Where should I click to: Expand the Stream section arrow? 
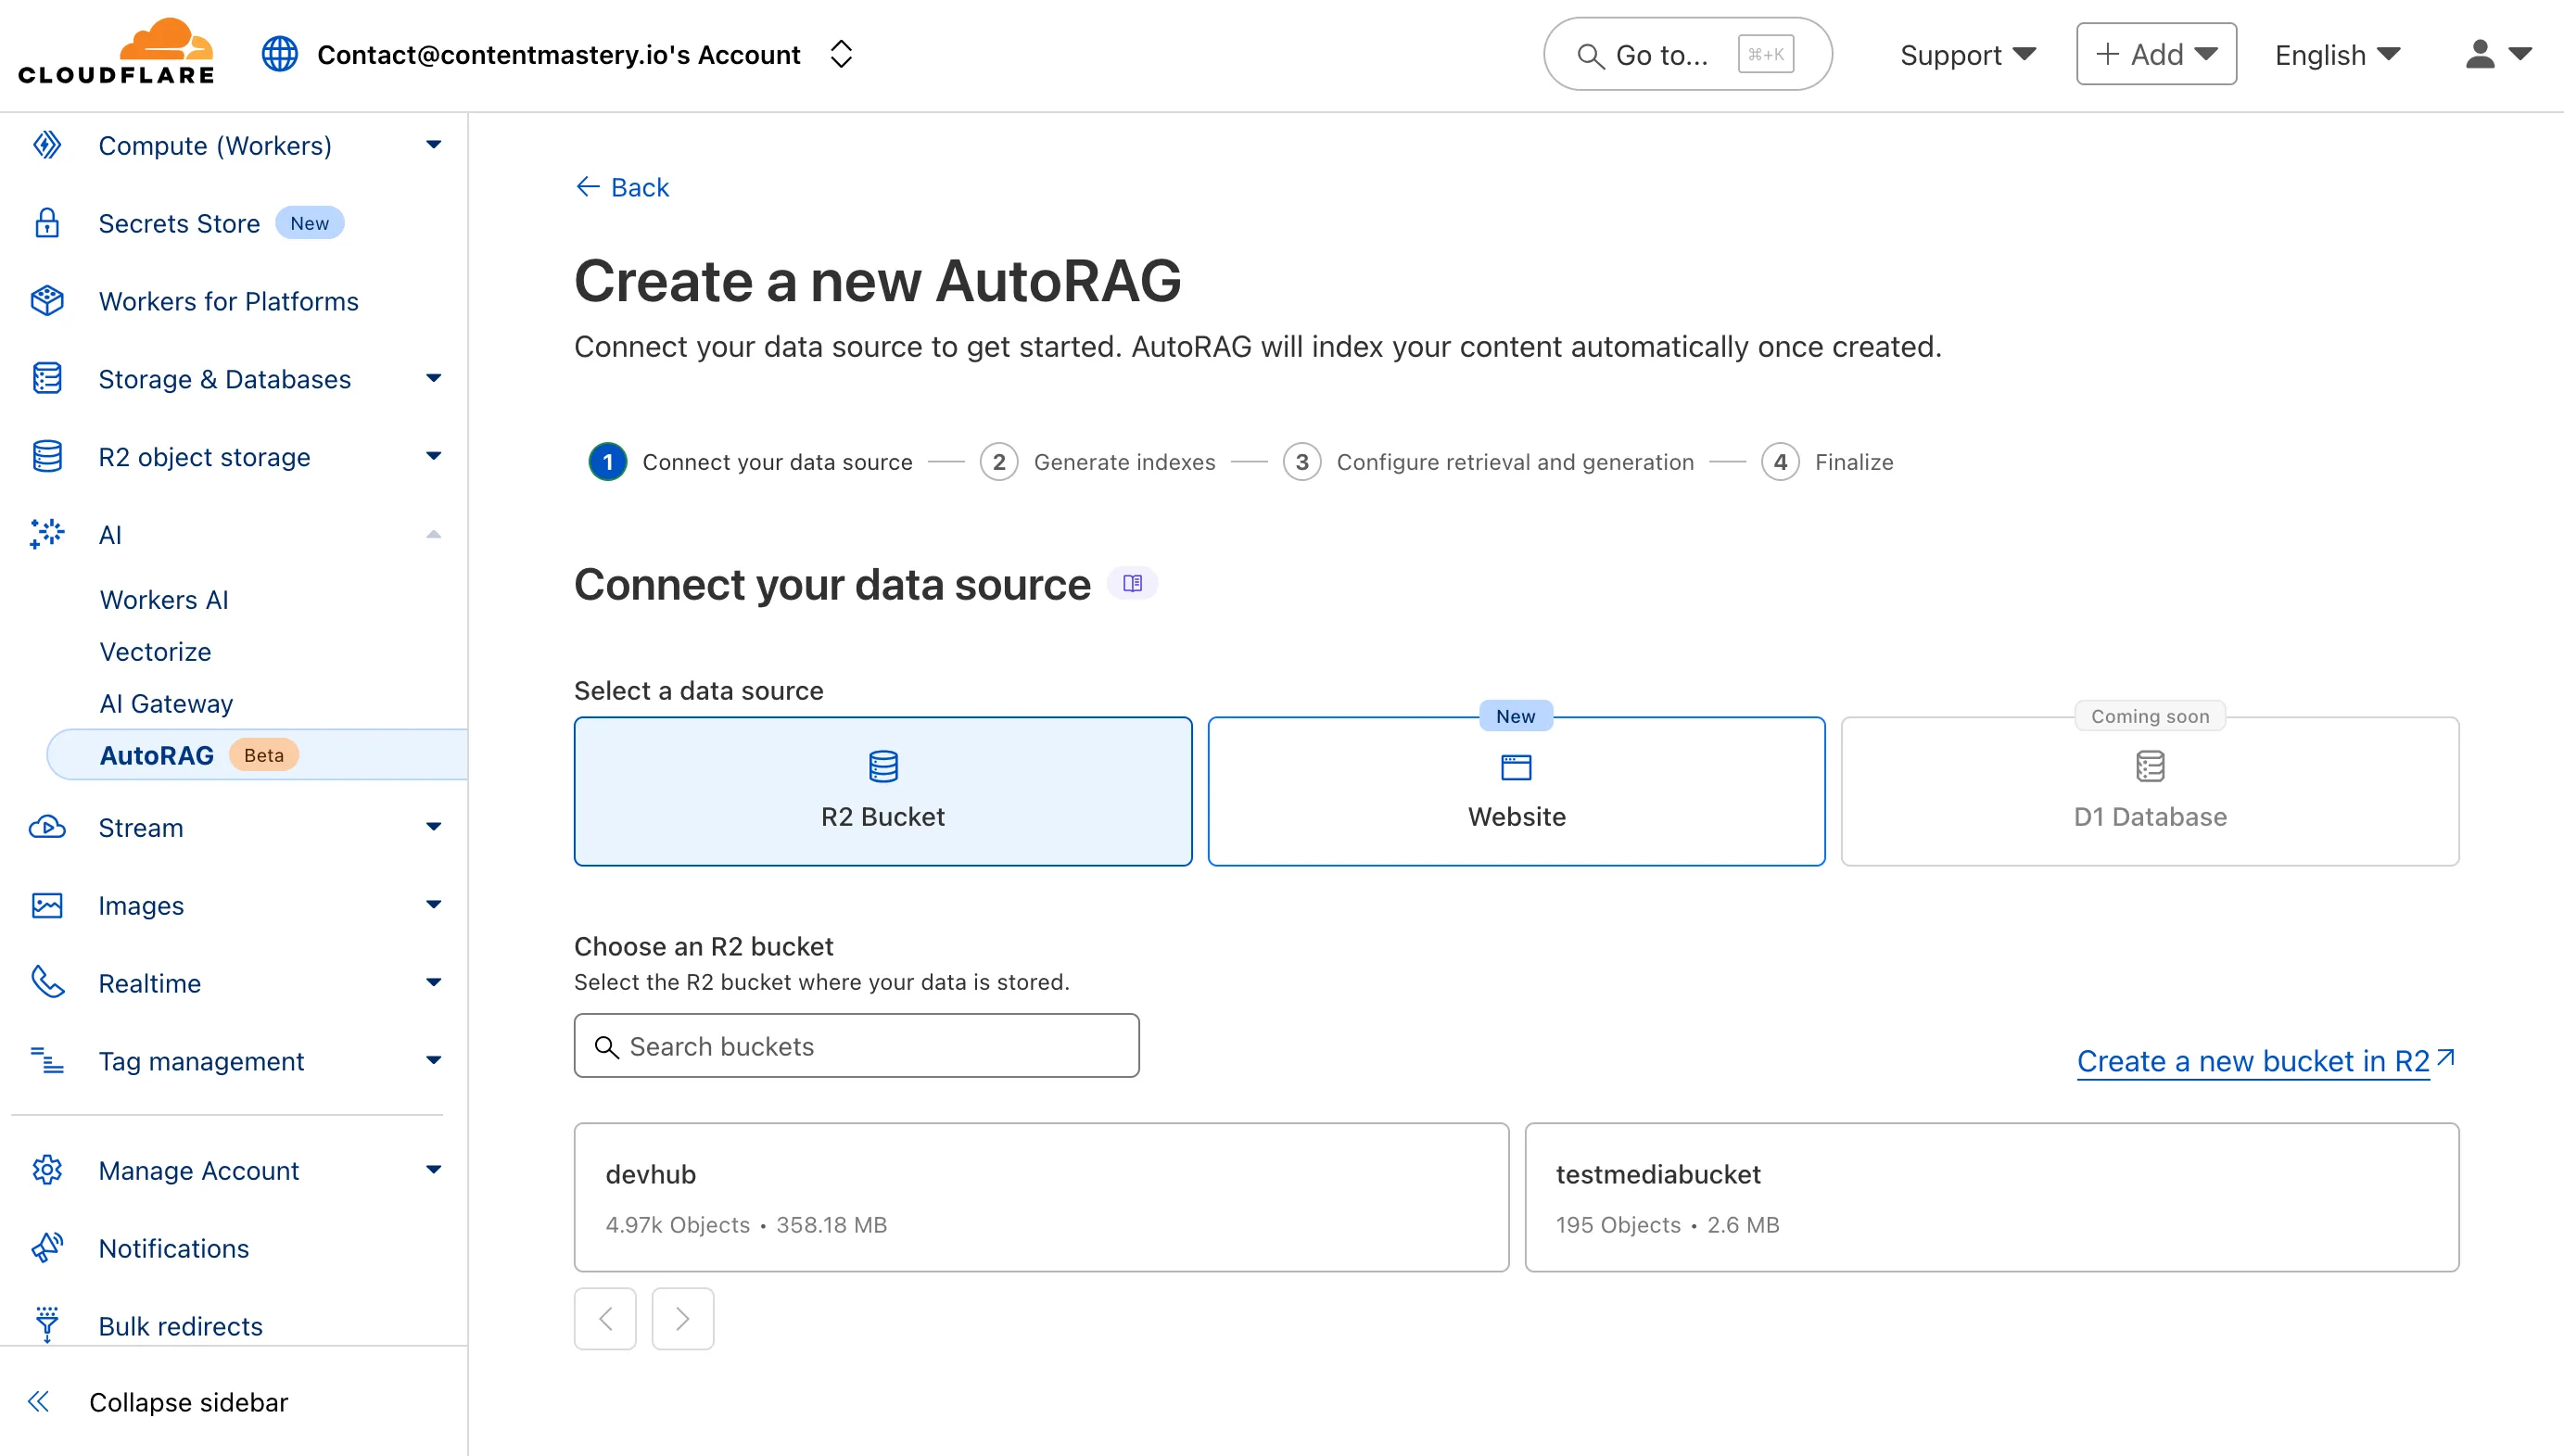pos(433,828)
